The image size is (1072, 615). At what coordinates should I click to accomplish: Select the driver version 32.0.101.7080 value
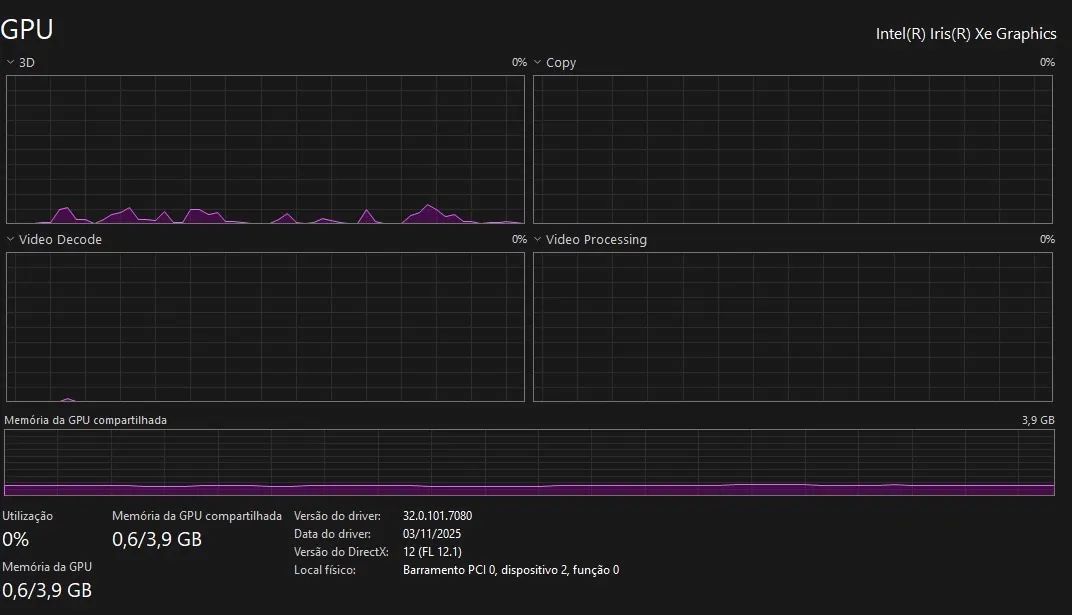[x=438, y=516]
